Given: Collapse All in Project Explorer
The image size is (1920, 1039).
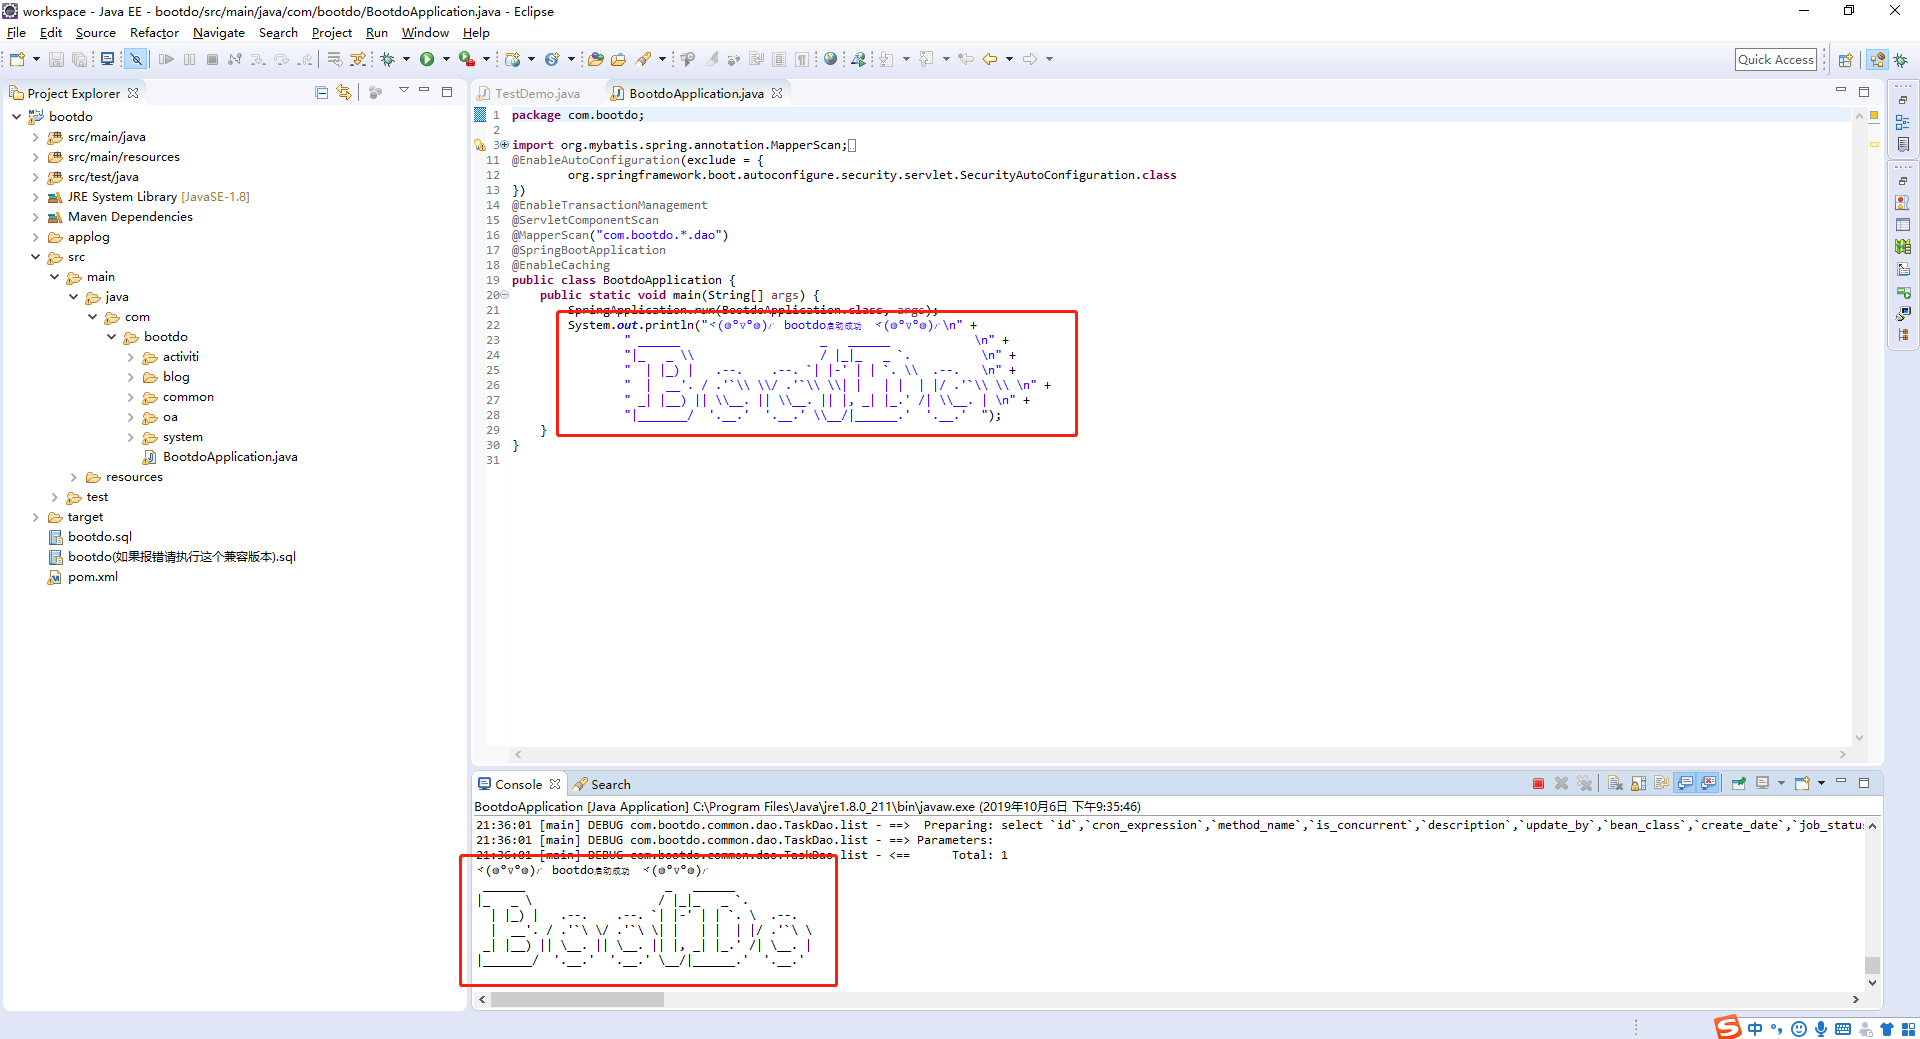Looking at the screenshot, I should [x=321, y=92].
